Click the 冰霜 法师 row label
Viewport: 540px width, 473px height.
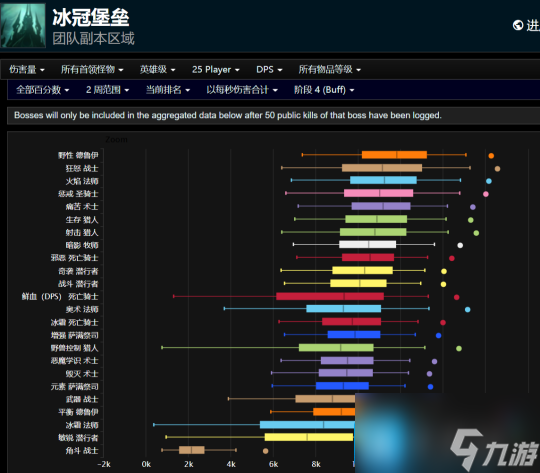click(x=82, y=425)
